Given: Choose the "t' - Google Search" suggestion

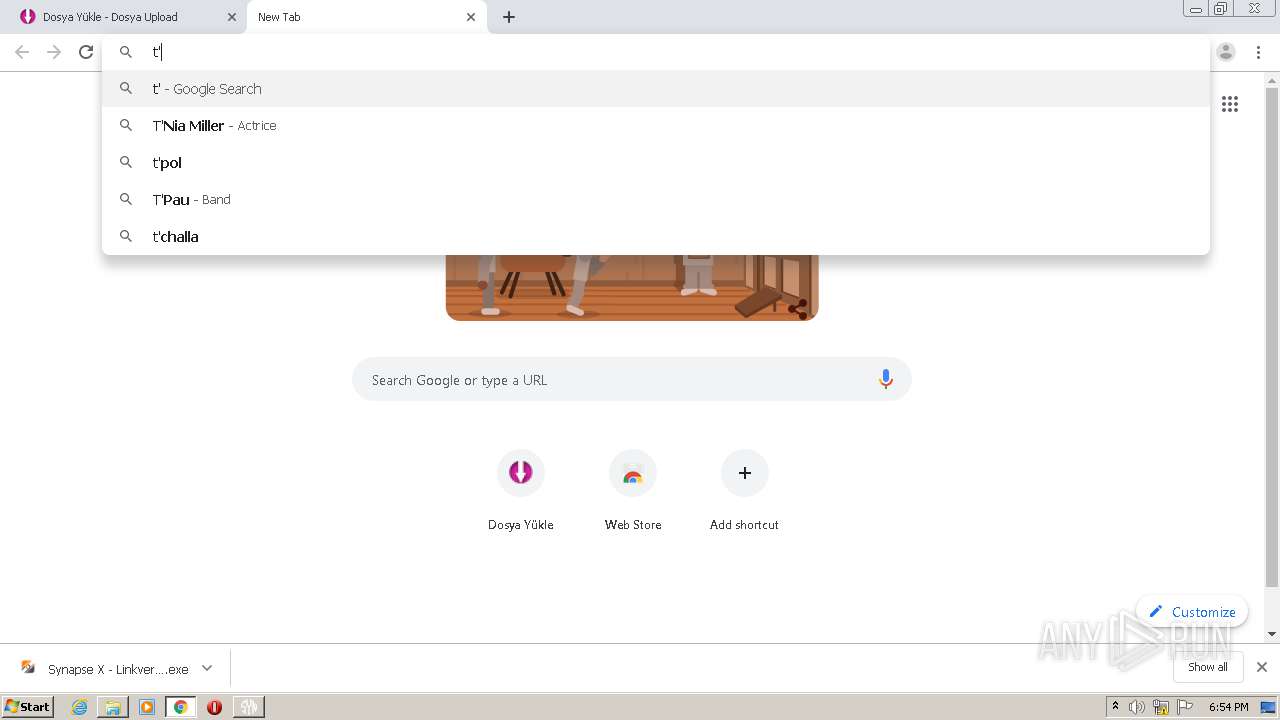Looking at the screenshot, I should coord(655,89).
